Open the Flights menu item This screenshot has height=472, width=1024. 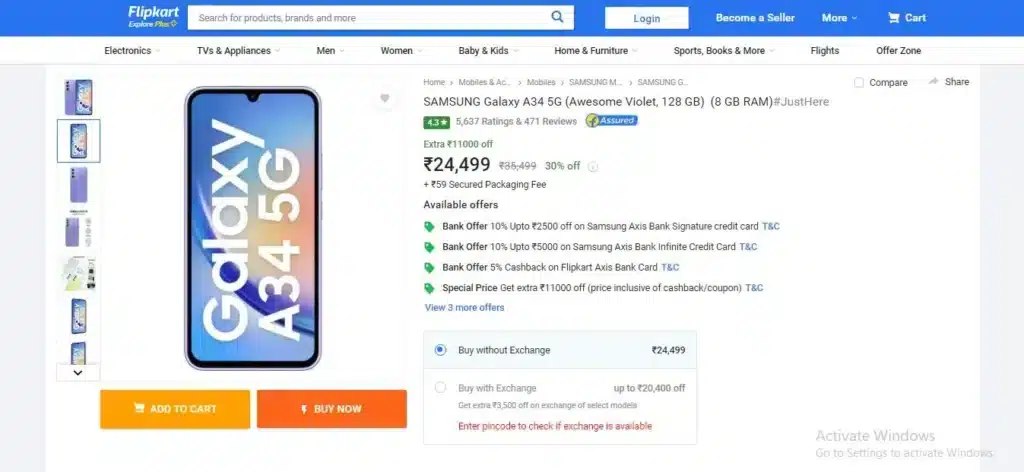pyautogui.click(x=825, y=50)
